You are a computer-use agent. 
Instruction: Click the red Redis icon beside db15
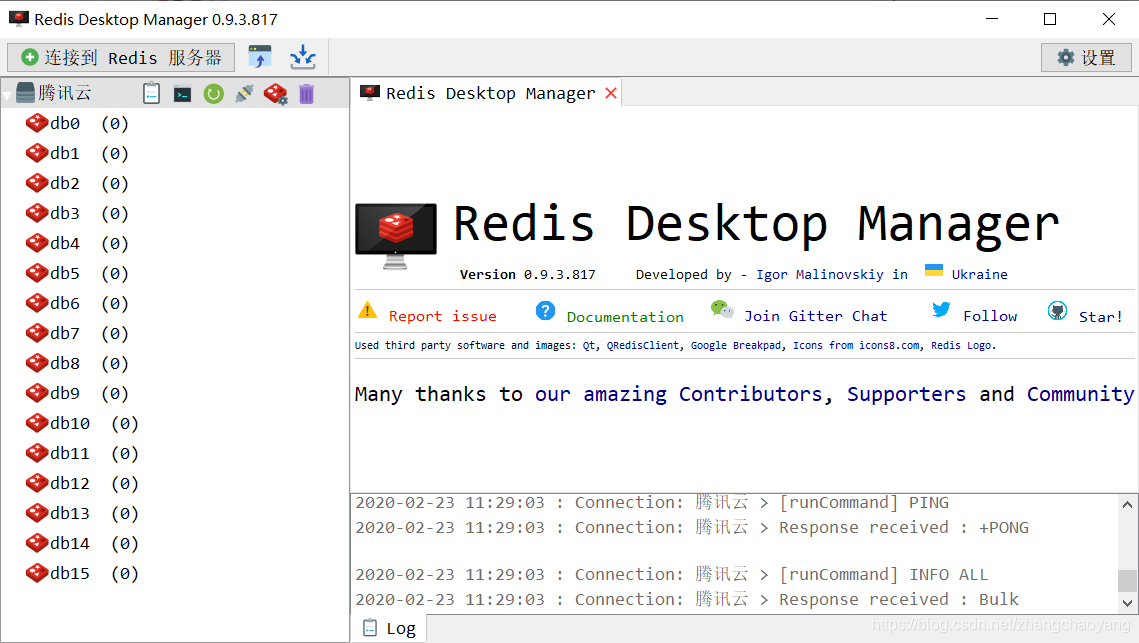(36, 573)
